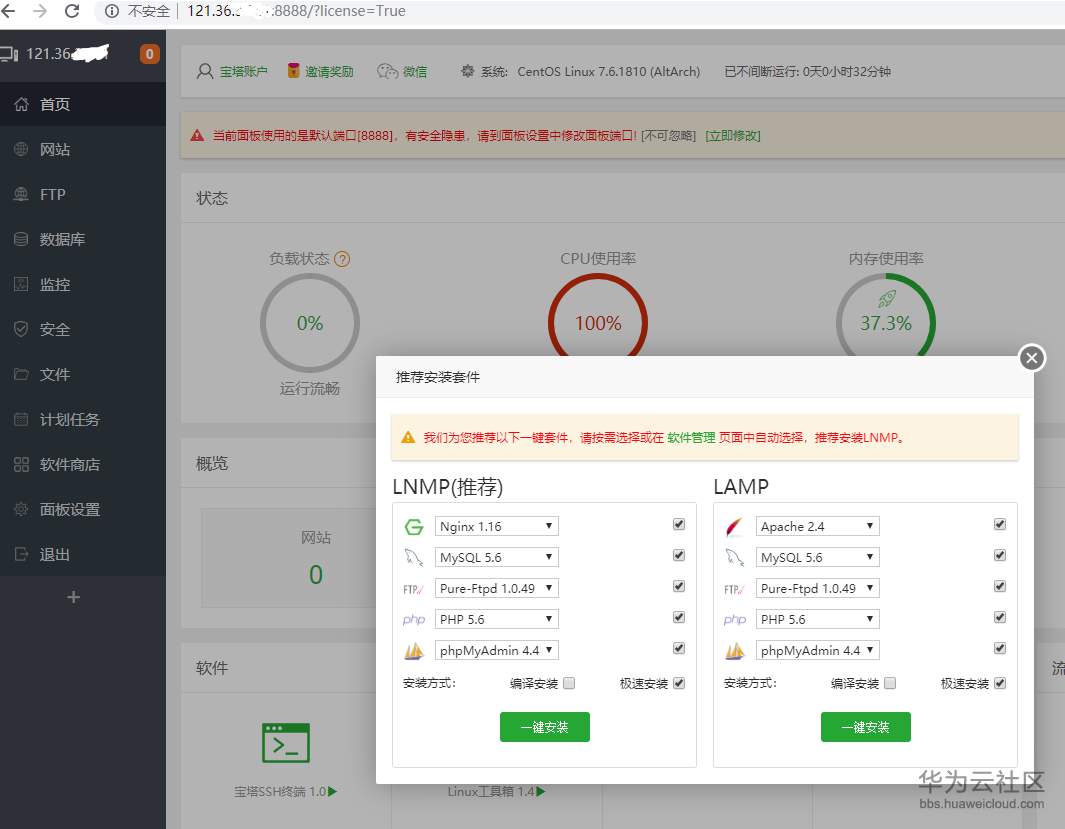Click the 文件 folder icon in sidebar
Image resolution: width=1065 pixels, height=829 pixels.
tap(21, 374)
